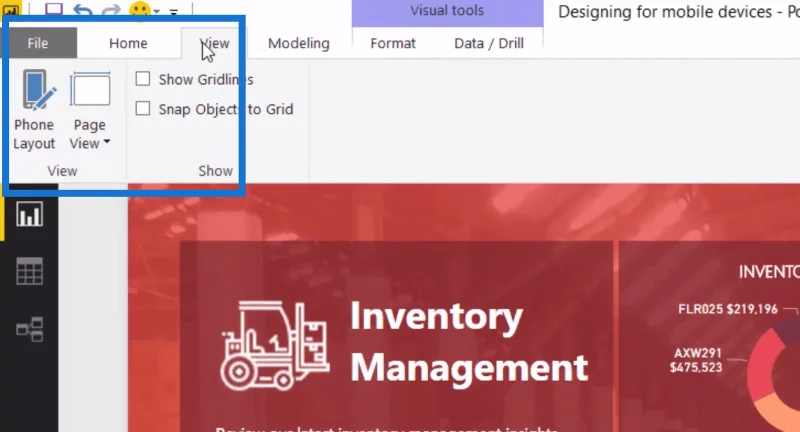Select the Format tab under Visual tools
The height and width of the screenshot is (432, 800).
pos(393,43)
